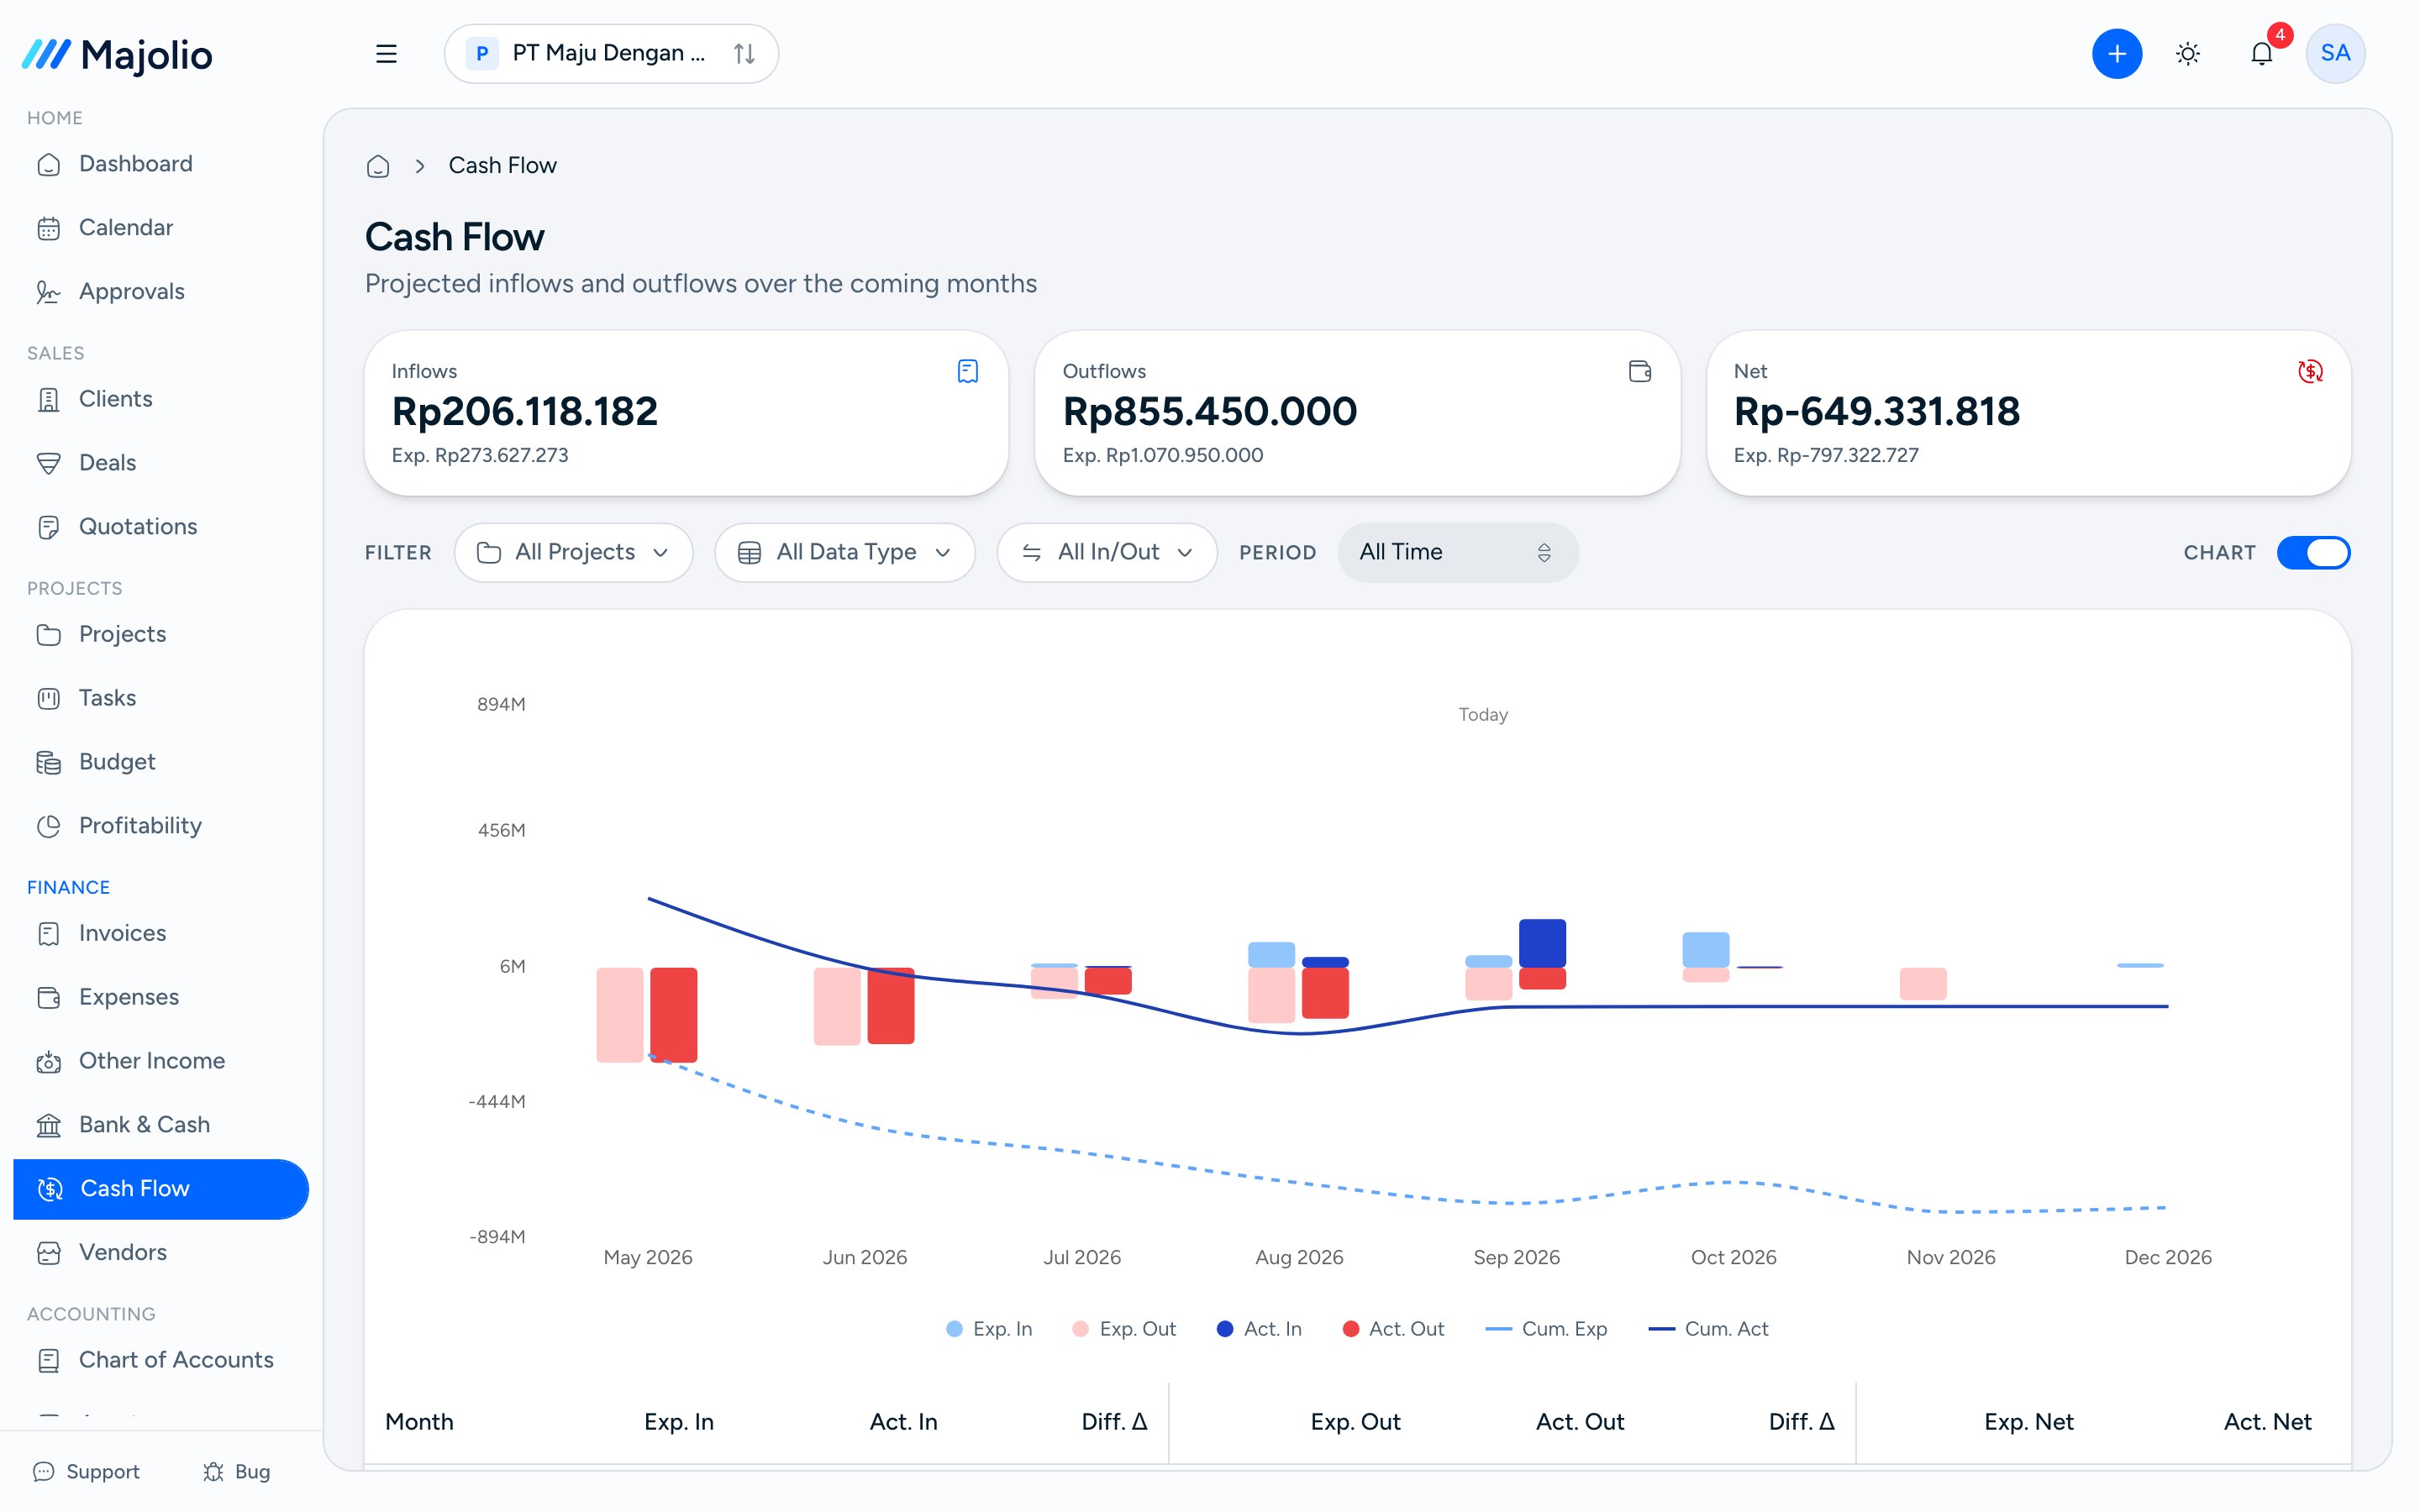Switch company via PT Maju Dengan selector
2420x1512 pixels.
pos(611,53)
